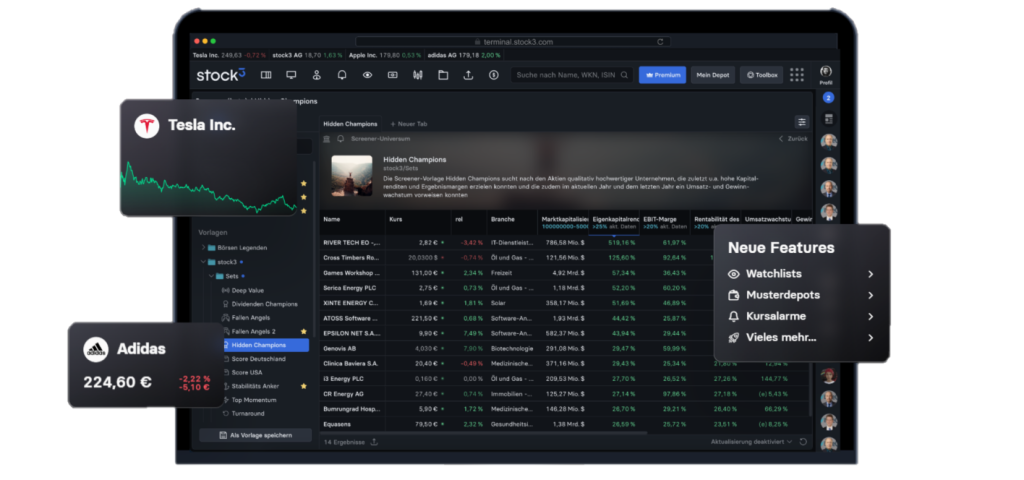1024x480 pixels.
Task: Click the search field for Name, WKN, ISIN
Action: (x=571, y=75)
